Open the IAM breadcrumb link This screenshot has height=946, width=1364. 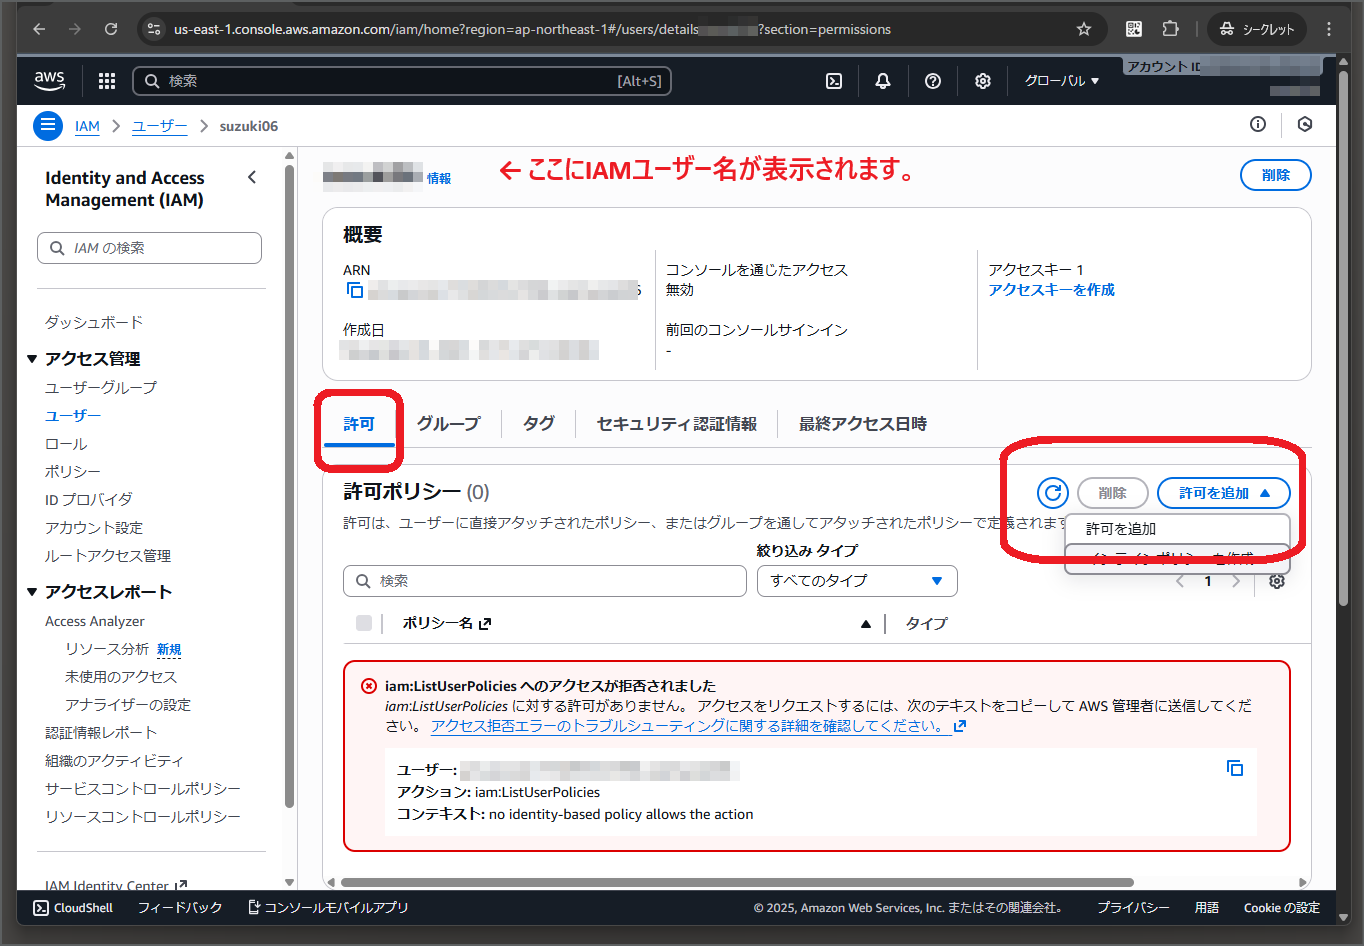click(x=87, y=126)
